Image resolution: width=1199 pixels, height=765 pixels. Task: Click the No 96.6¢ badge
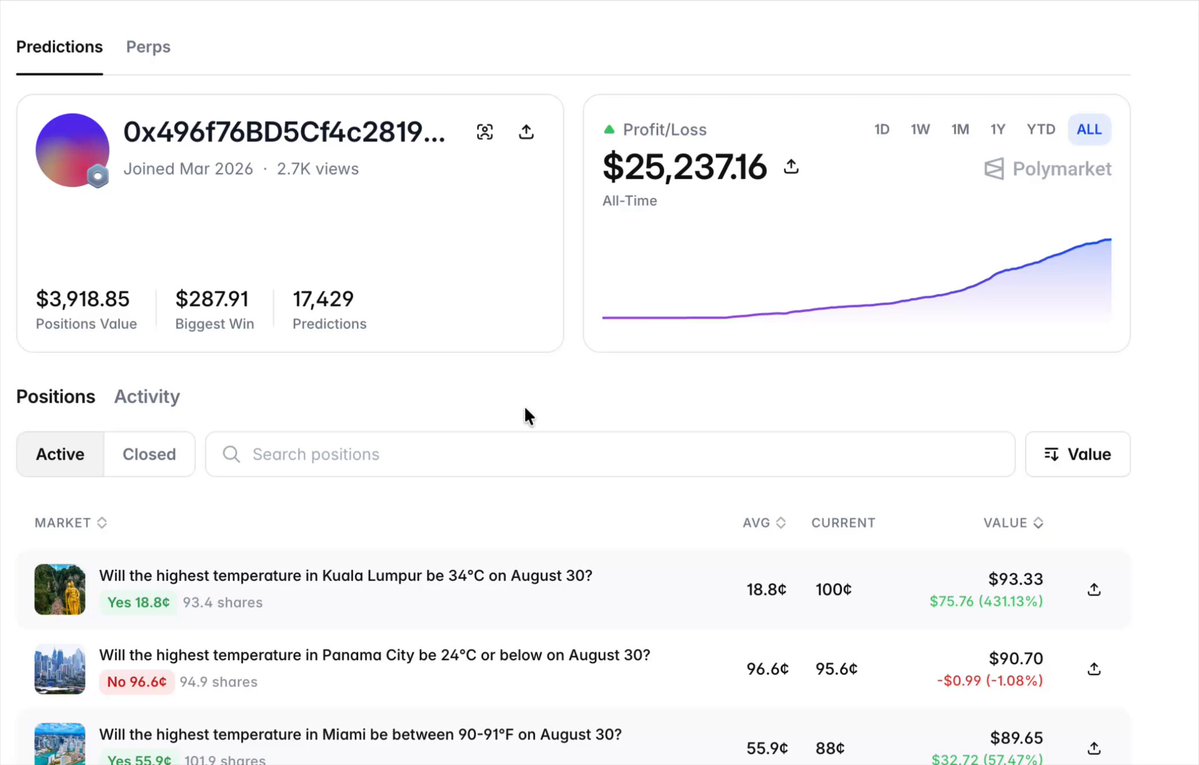(x=137, y=682)
